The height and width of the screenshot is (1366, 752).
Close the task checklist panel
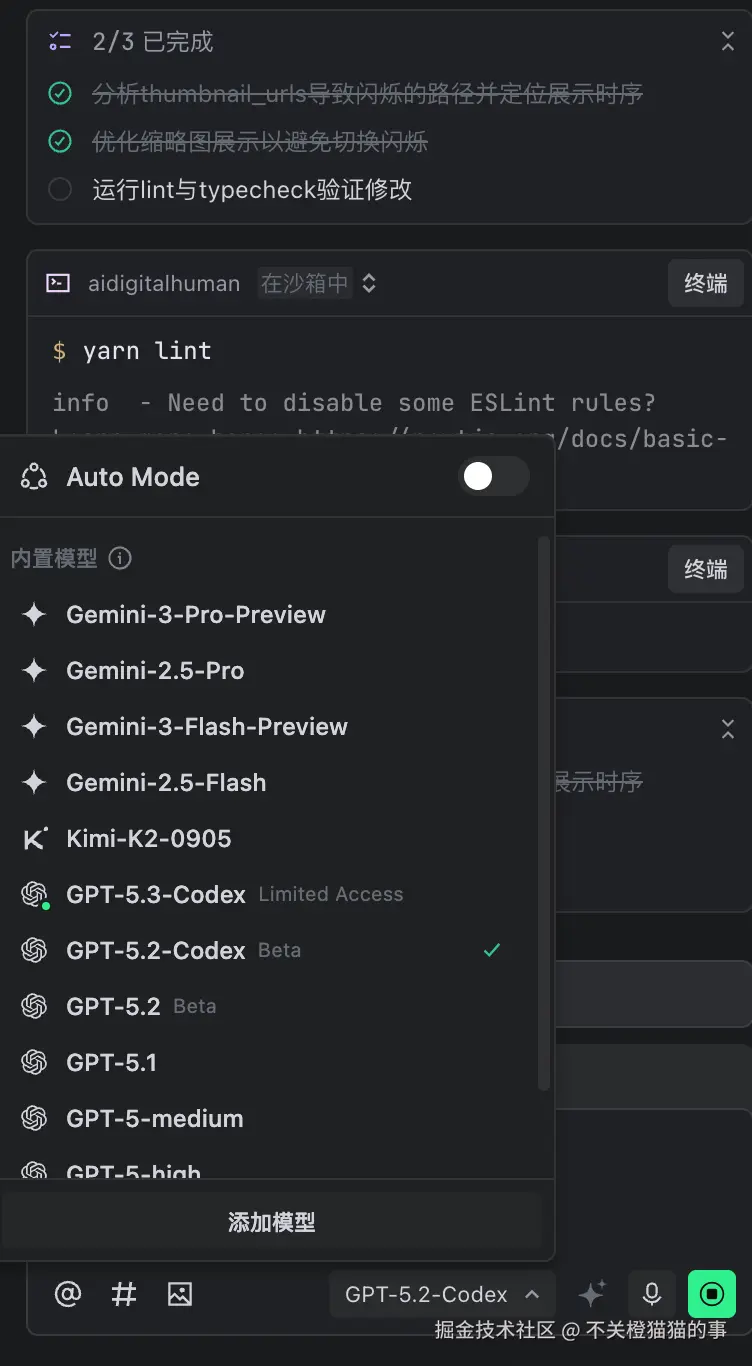click(728, 41)
